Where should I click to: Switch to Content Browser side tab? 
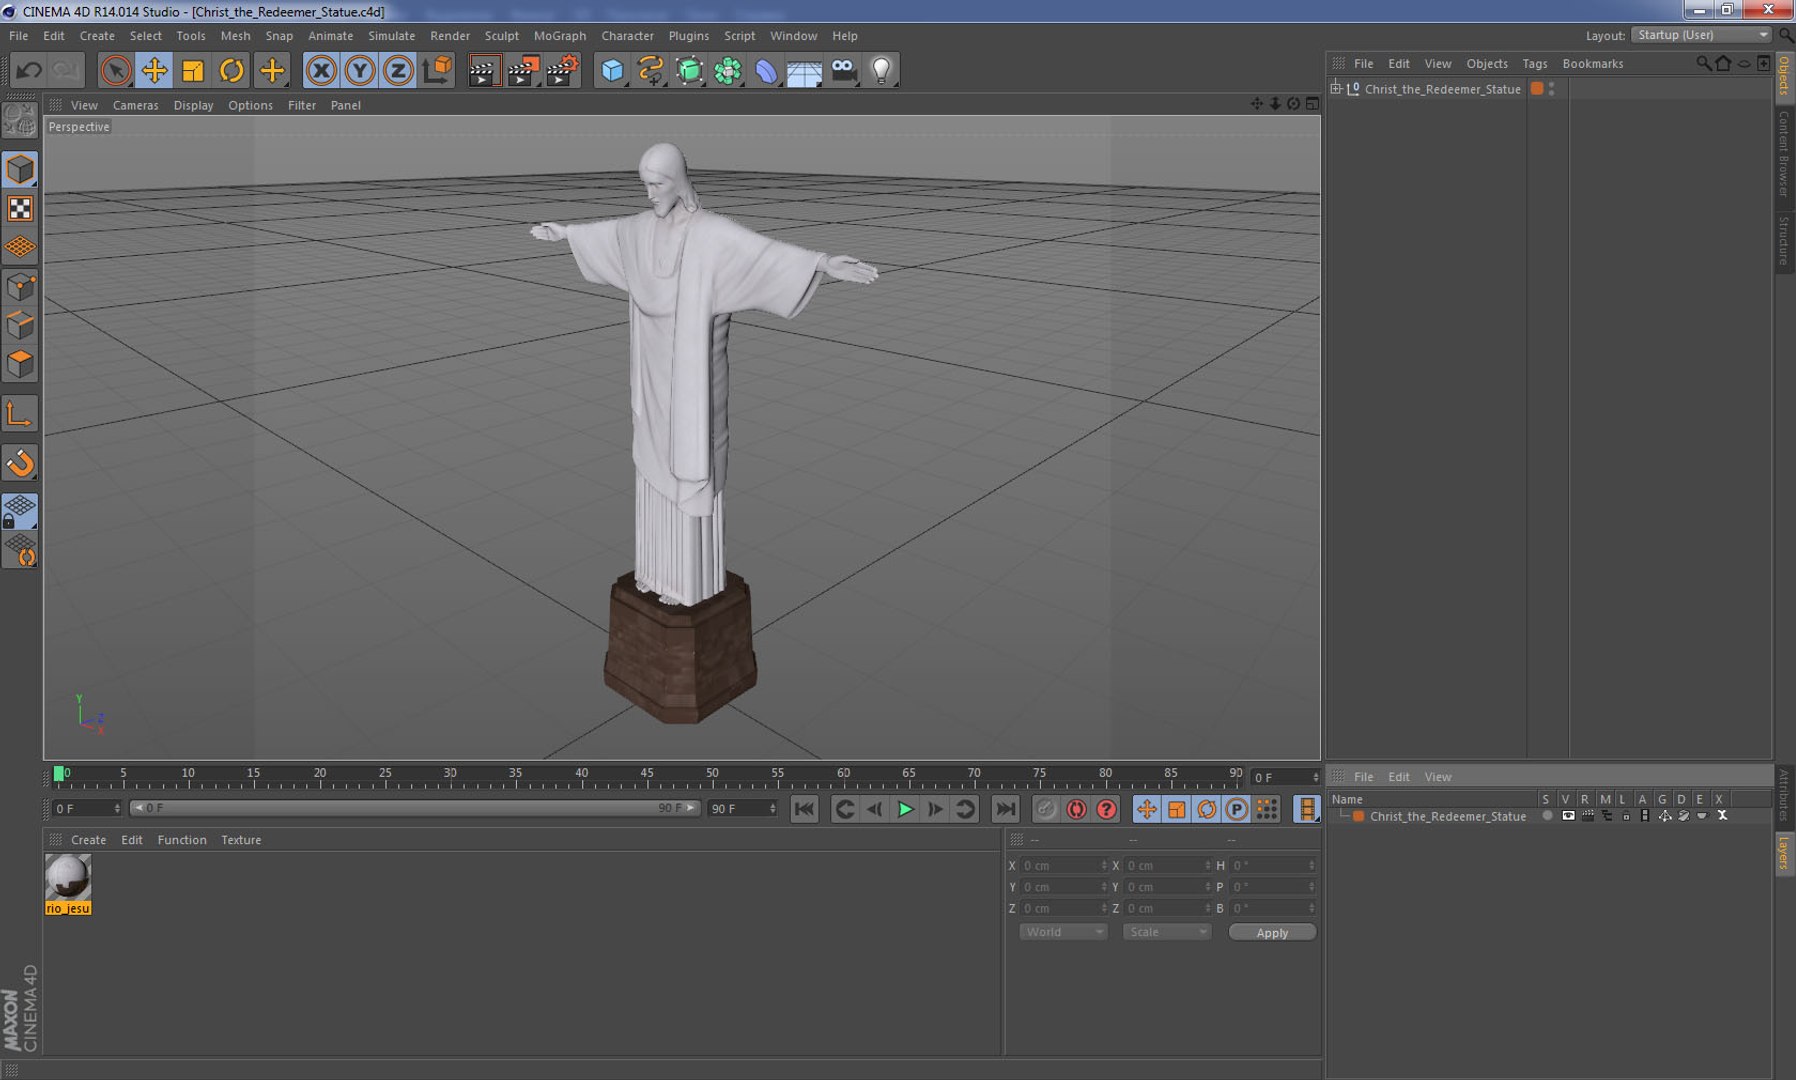tap(1785, 154)
